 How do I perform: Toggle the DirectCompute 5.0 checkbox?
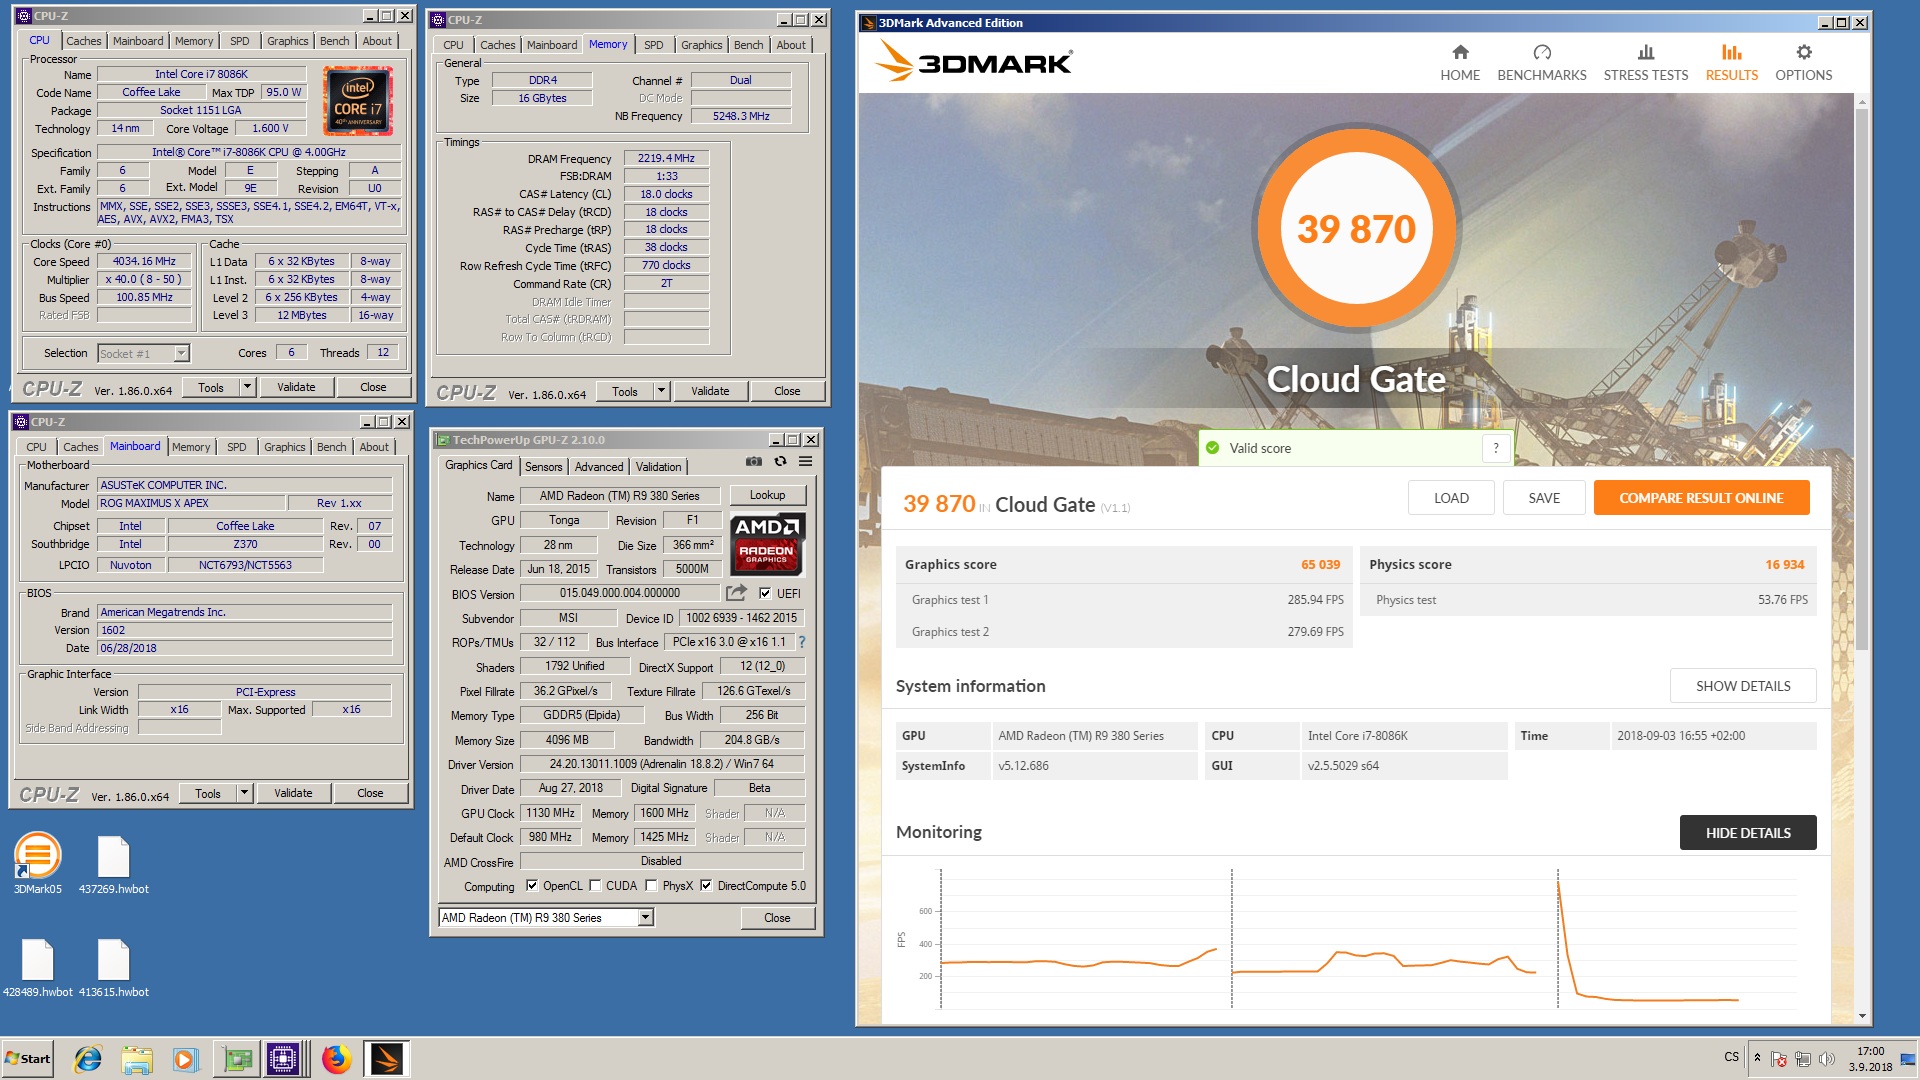pyautogui.click(x=706, y=885)
